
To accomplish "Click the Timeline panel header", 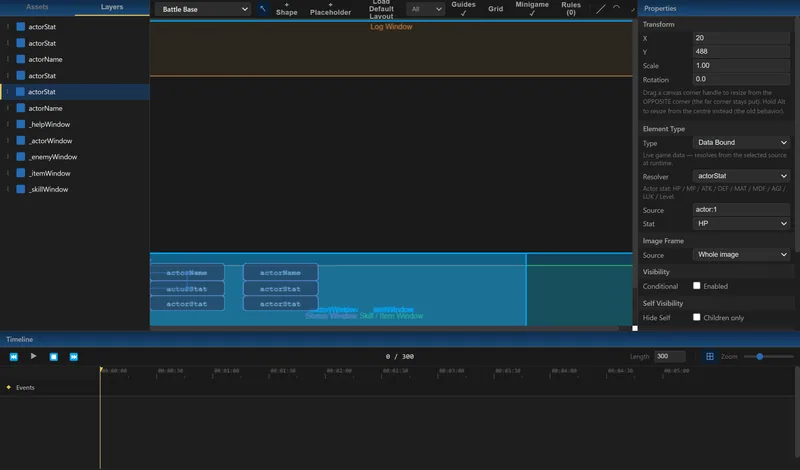I will tap(400, 339).
